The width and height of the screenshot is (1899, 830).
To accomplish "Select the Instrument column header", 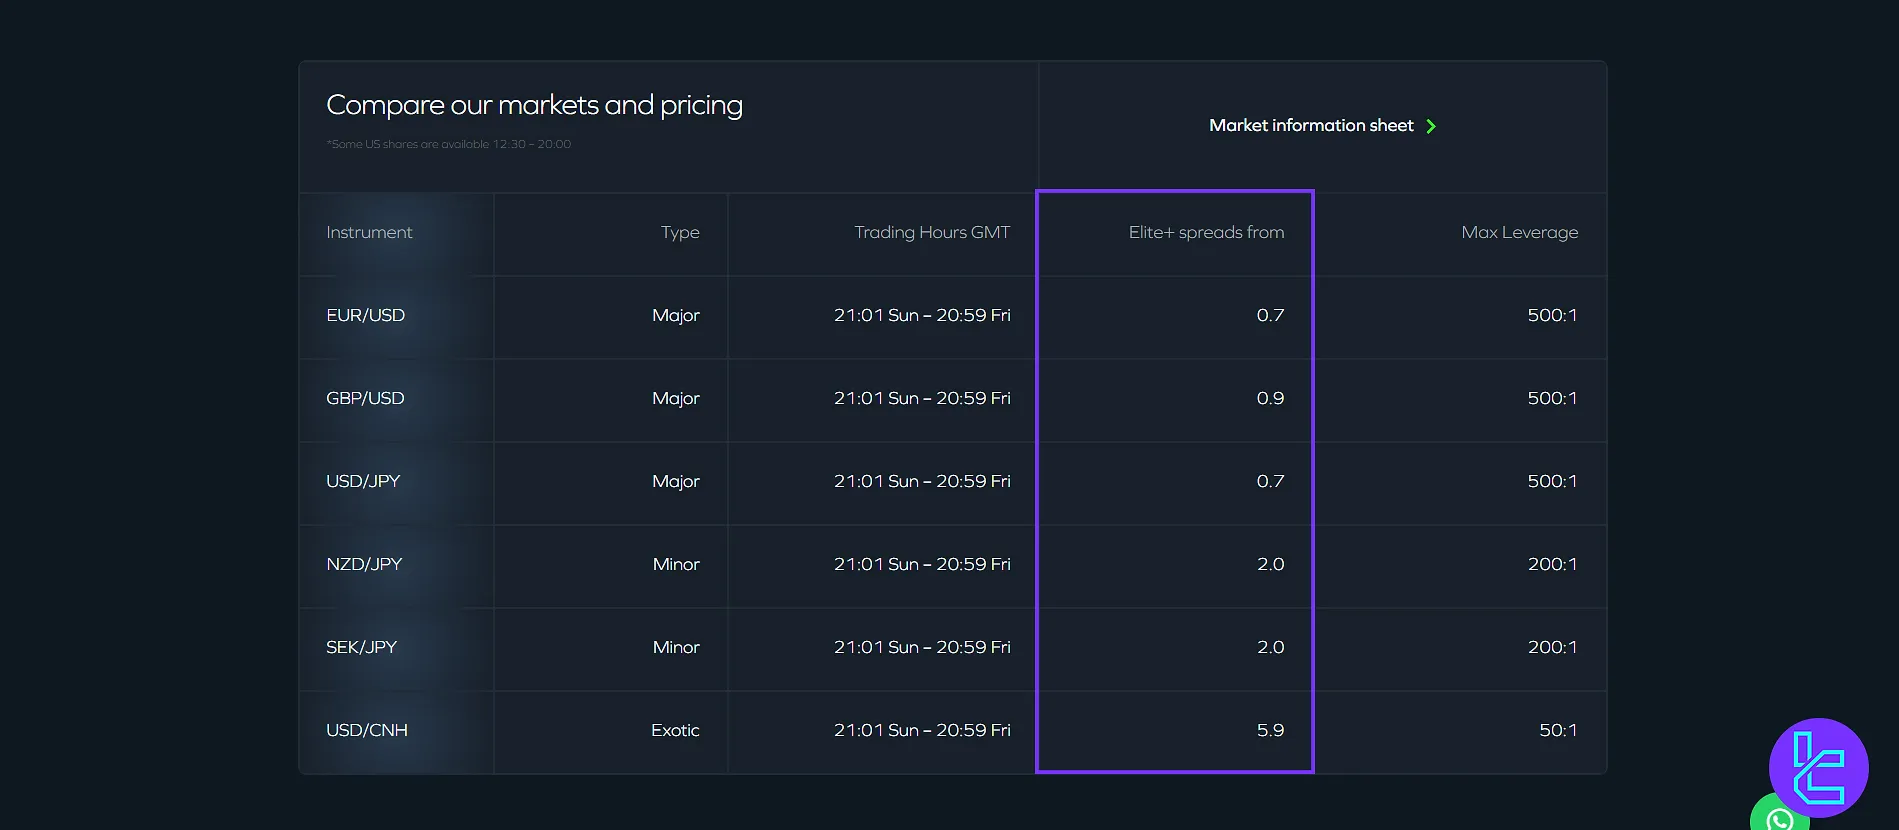I will (369, 232).
